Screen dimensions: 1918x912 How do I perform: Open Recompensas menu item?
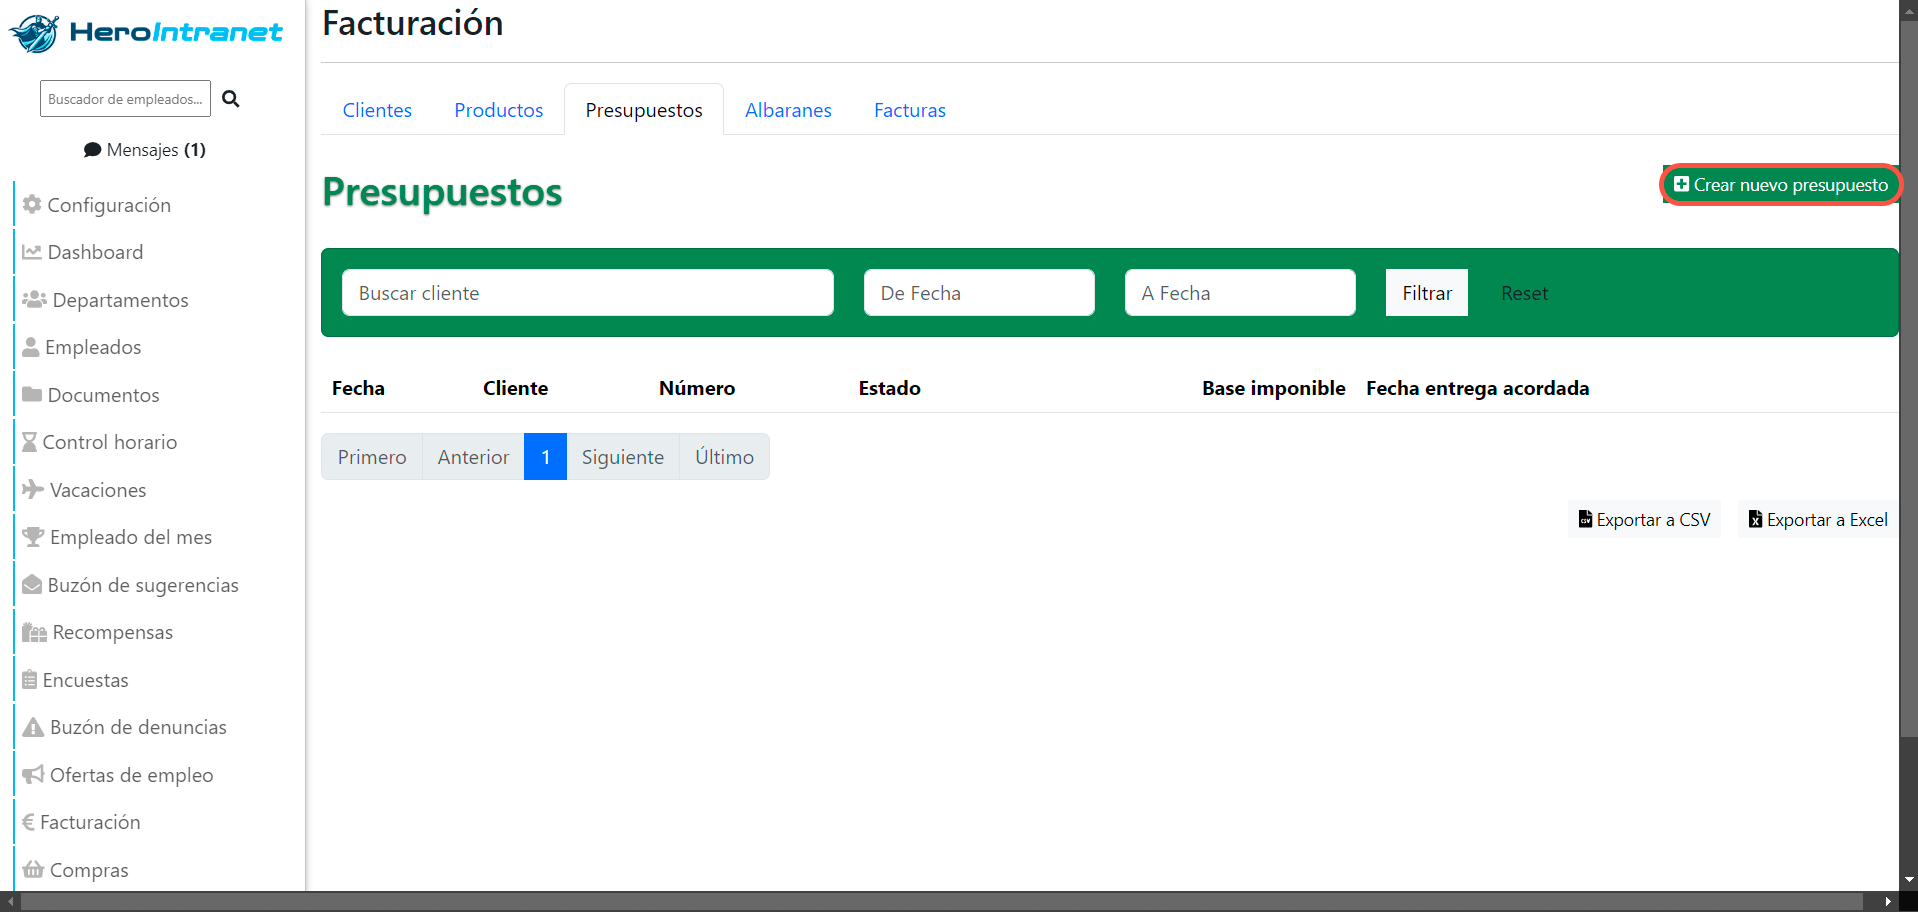click(x=113, y=632)
